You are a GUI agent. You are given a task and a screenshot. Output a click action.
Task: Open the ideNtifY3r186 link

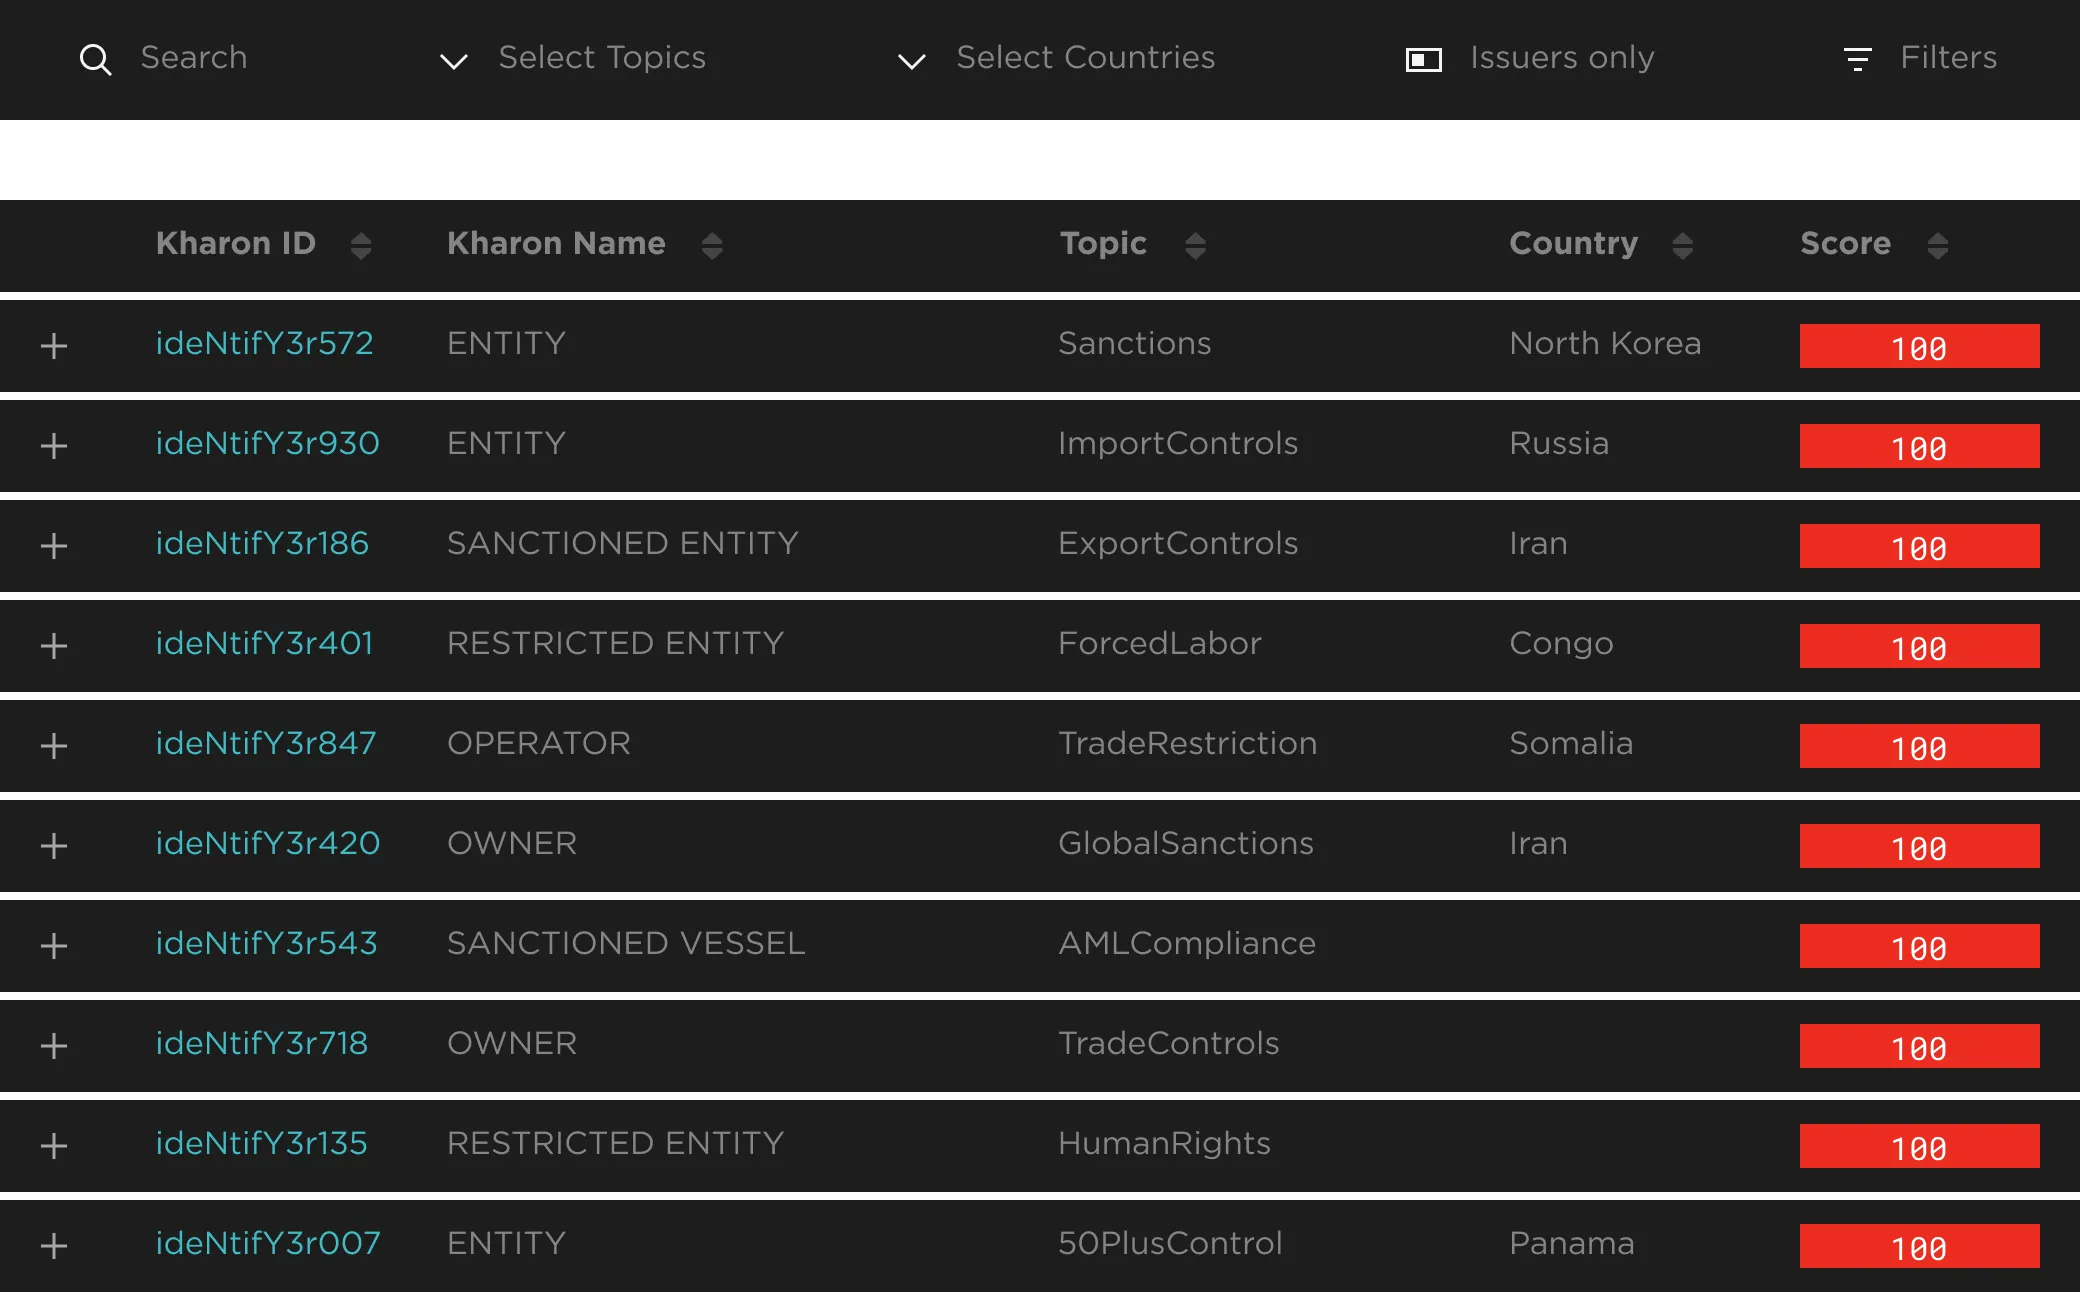[x=262, y=544]
